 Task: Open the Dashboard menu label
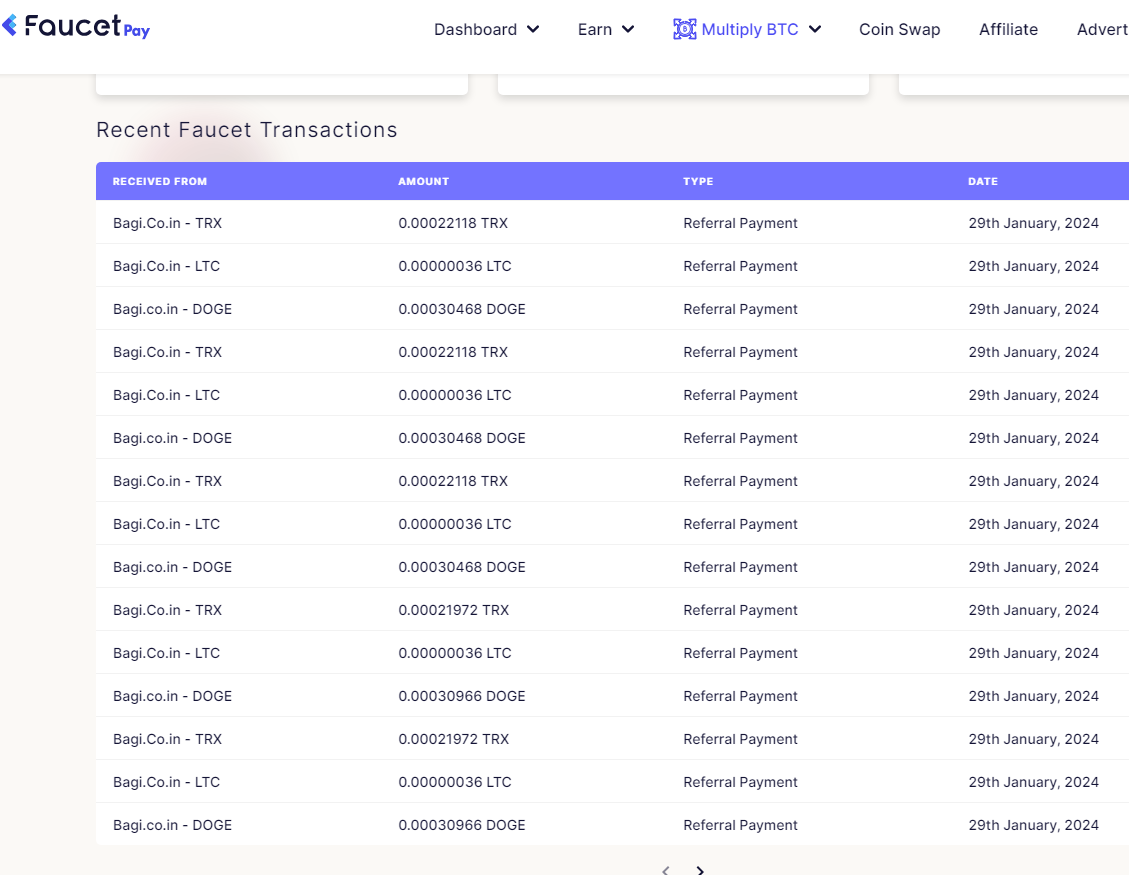[475, 30]
